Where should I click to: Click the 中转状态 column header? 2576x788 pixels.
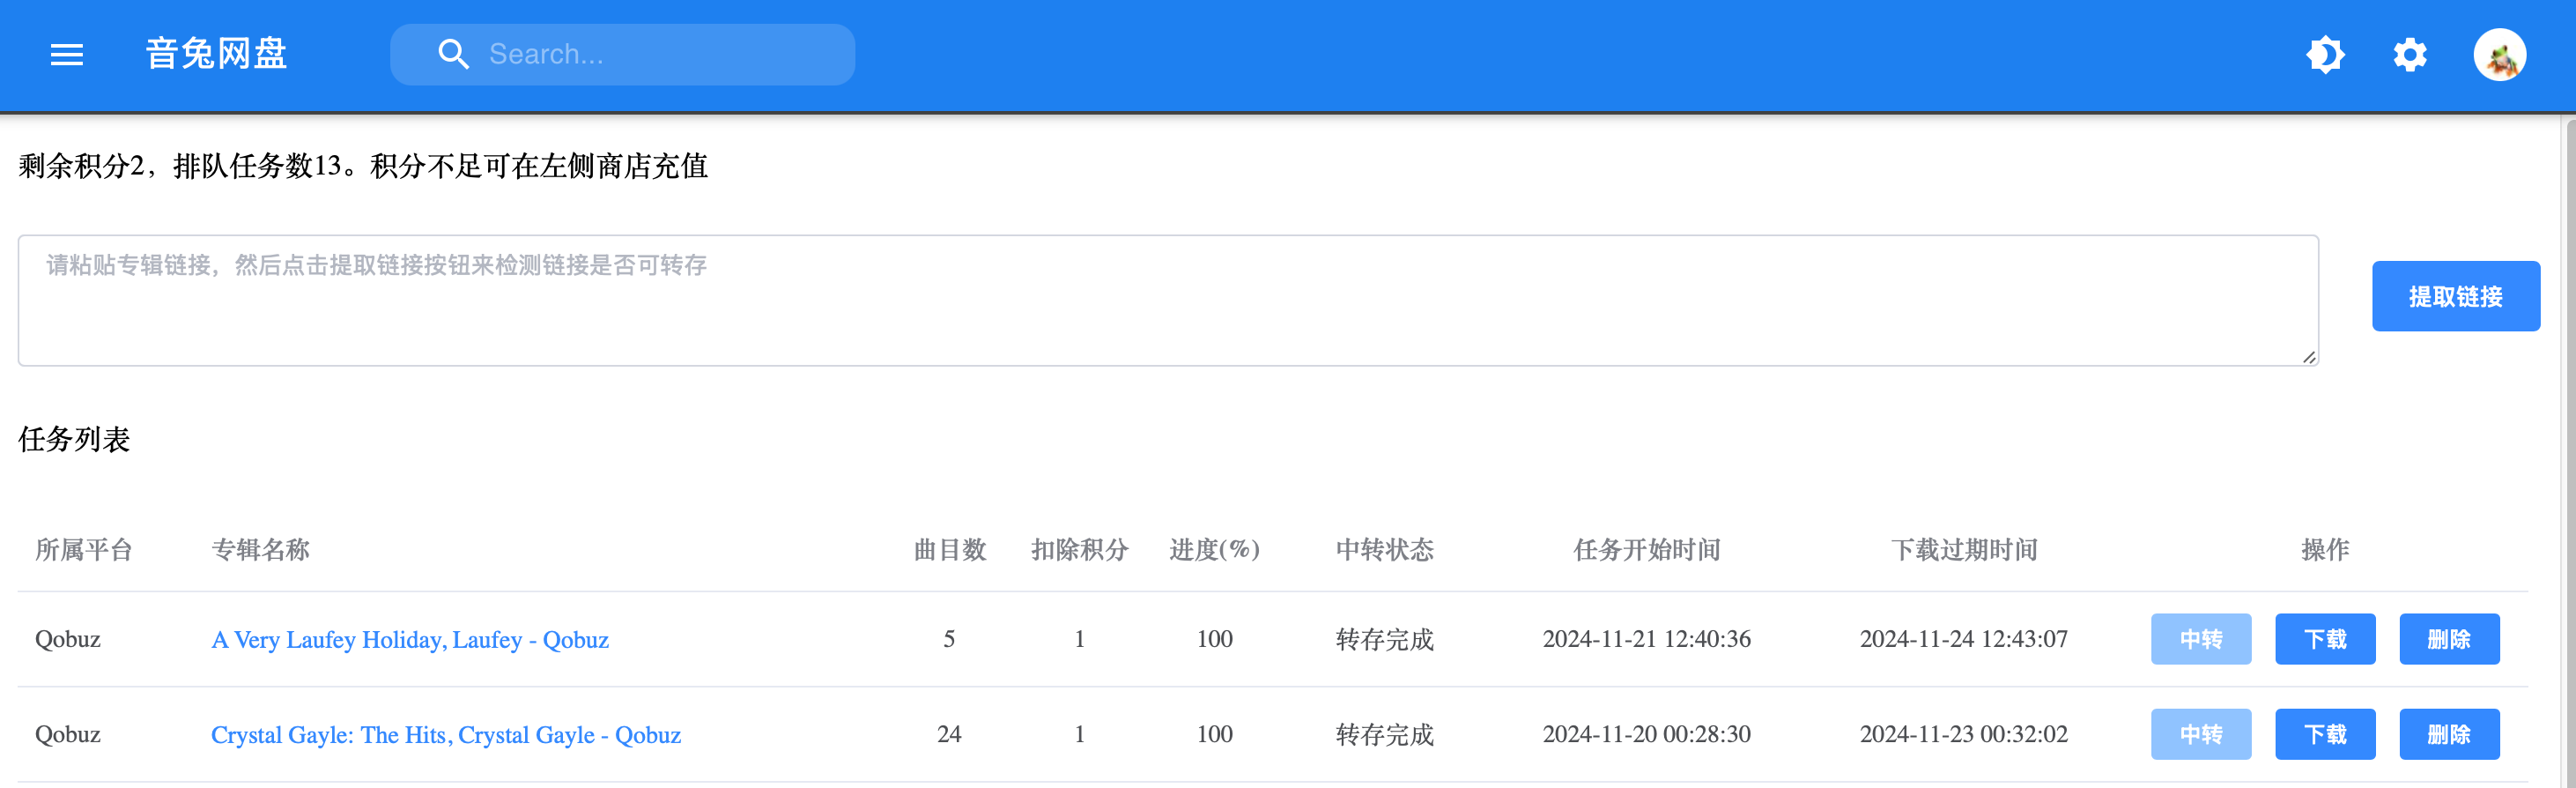(x=1385, y=549)
